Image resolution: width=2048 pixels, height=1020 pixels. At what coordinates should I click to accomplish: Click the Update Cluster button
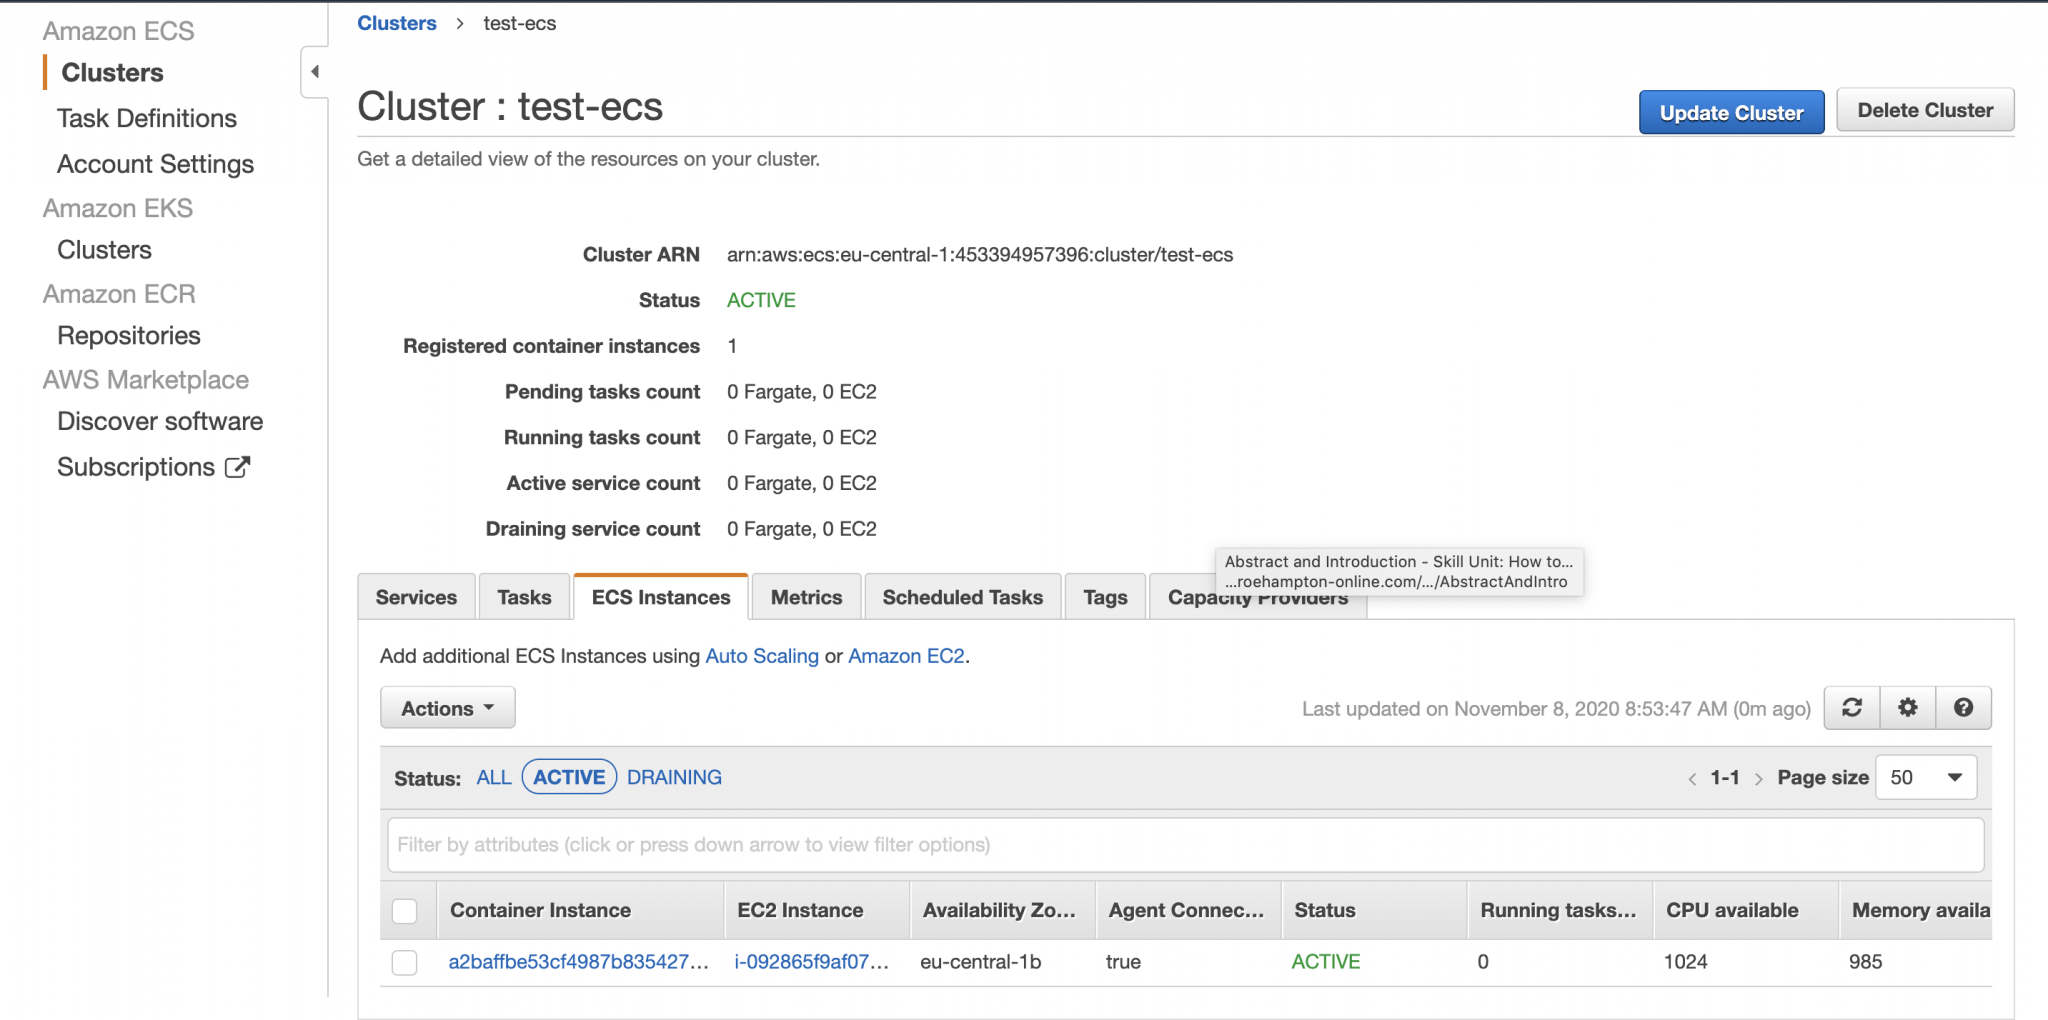pos(1730,111)
